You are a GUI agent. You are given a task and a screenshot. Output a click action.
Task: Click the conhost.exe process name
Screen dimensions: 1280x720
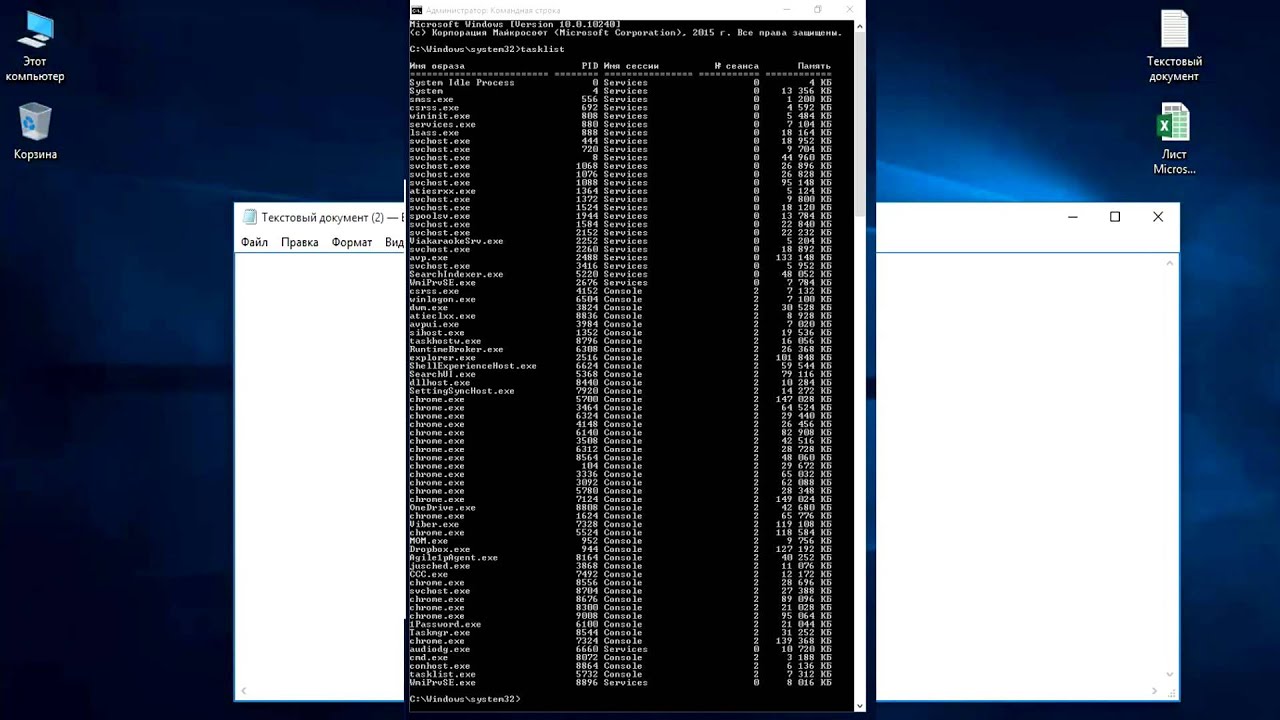tap(439, 666)
